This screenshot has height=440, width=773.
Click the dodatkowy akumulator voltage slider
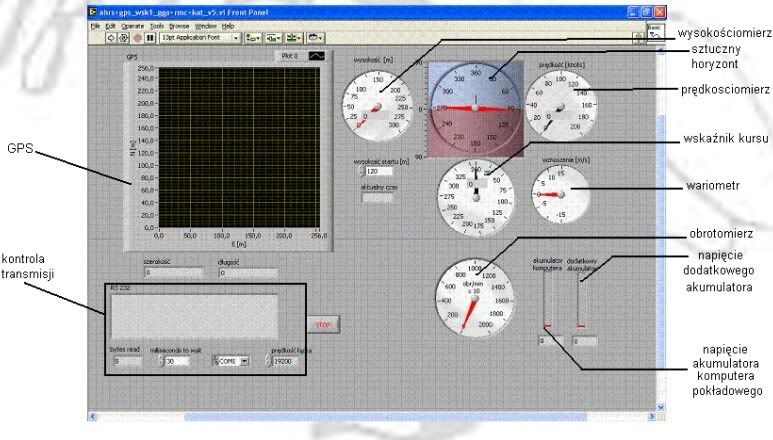click(x=581, y=298)
